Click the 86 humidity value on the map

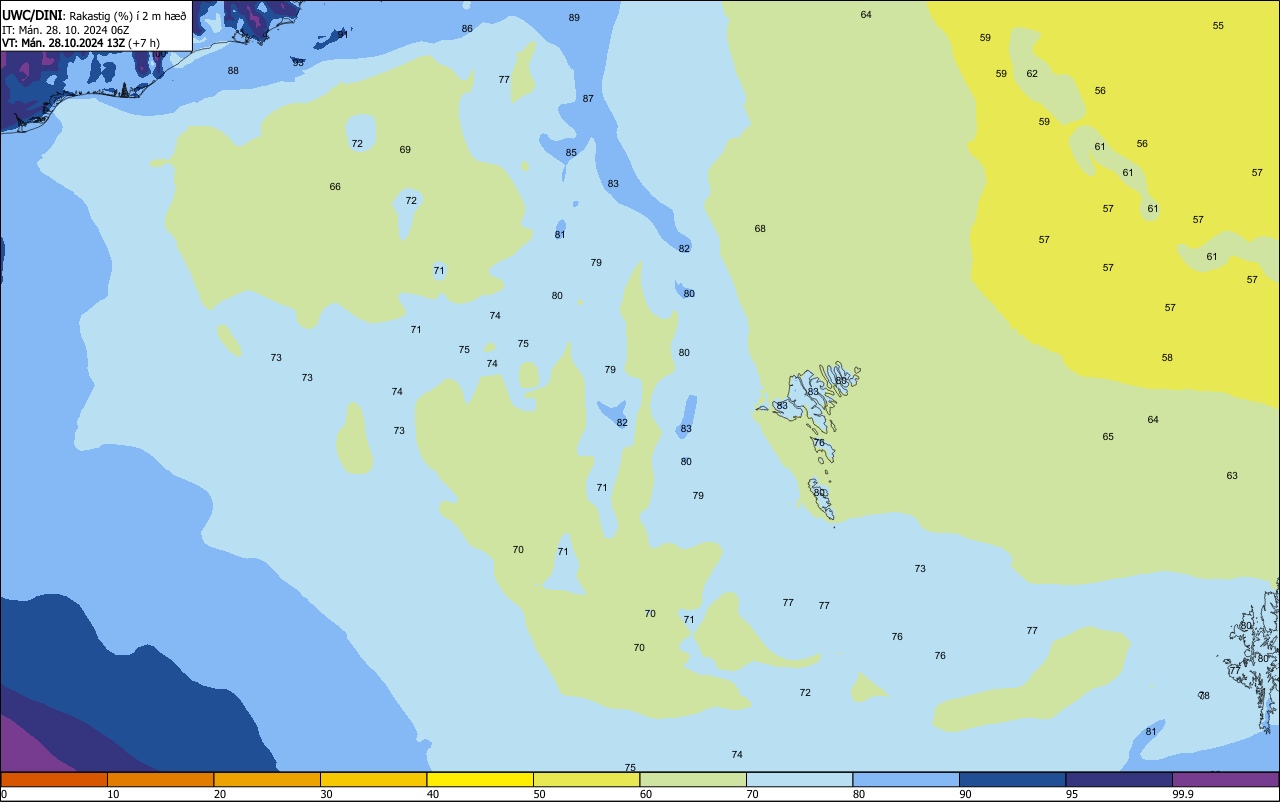(467, 29)
